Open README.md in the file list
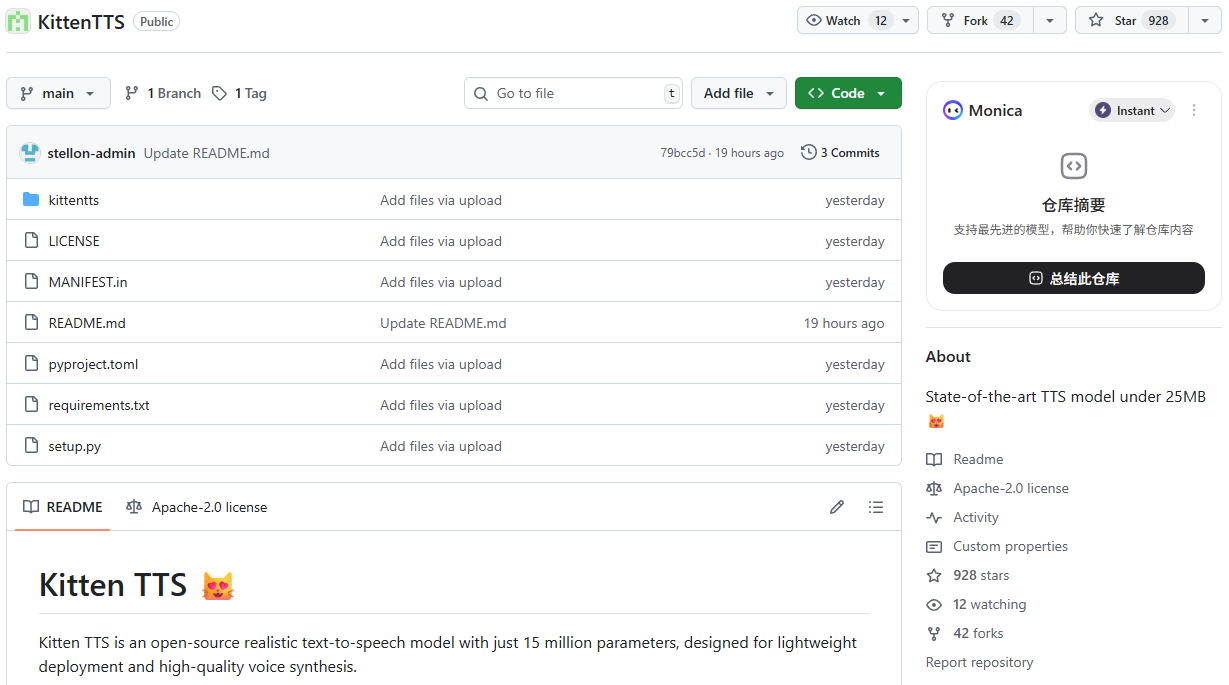The image size is (1229, 685). pos(87,323)
